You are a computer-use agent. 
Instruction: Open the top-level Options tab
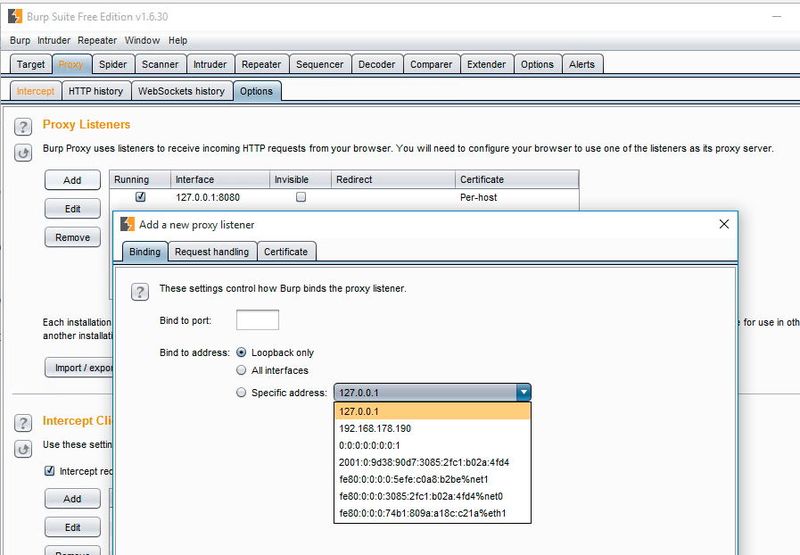point(537,64)
